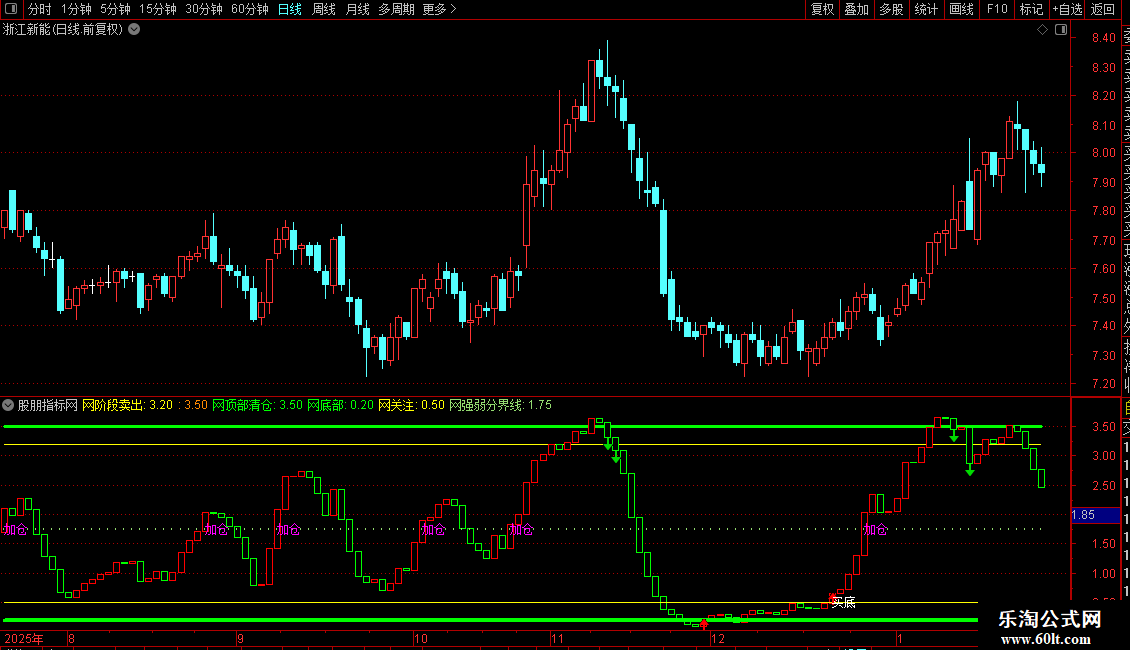1130x650 pixels.
Task: Click the 叠加 overlay button
Action: 857,9
